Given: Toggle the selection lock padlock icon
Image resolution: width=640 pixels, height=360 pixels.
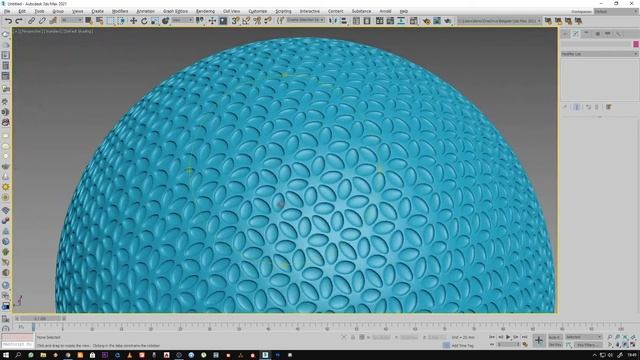Looking at the screenshot, I should point(353,337).
